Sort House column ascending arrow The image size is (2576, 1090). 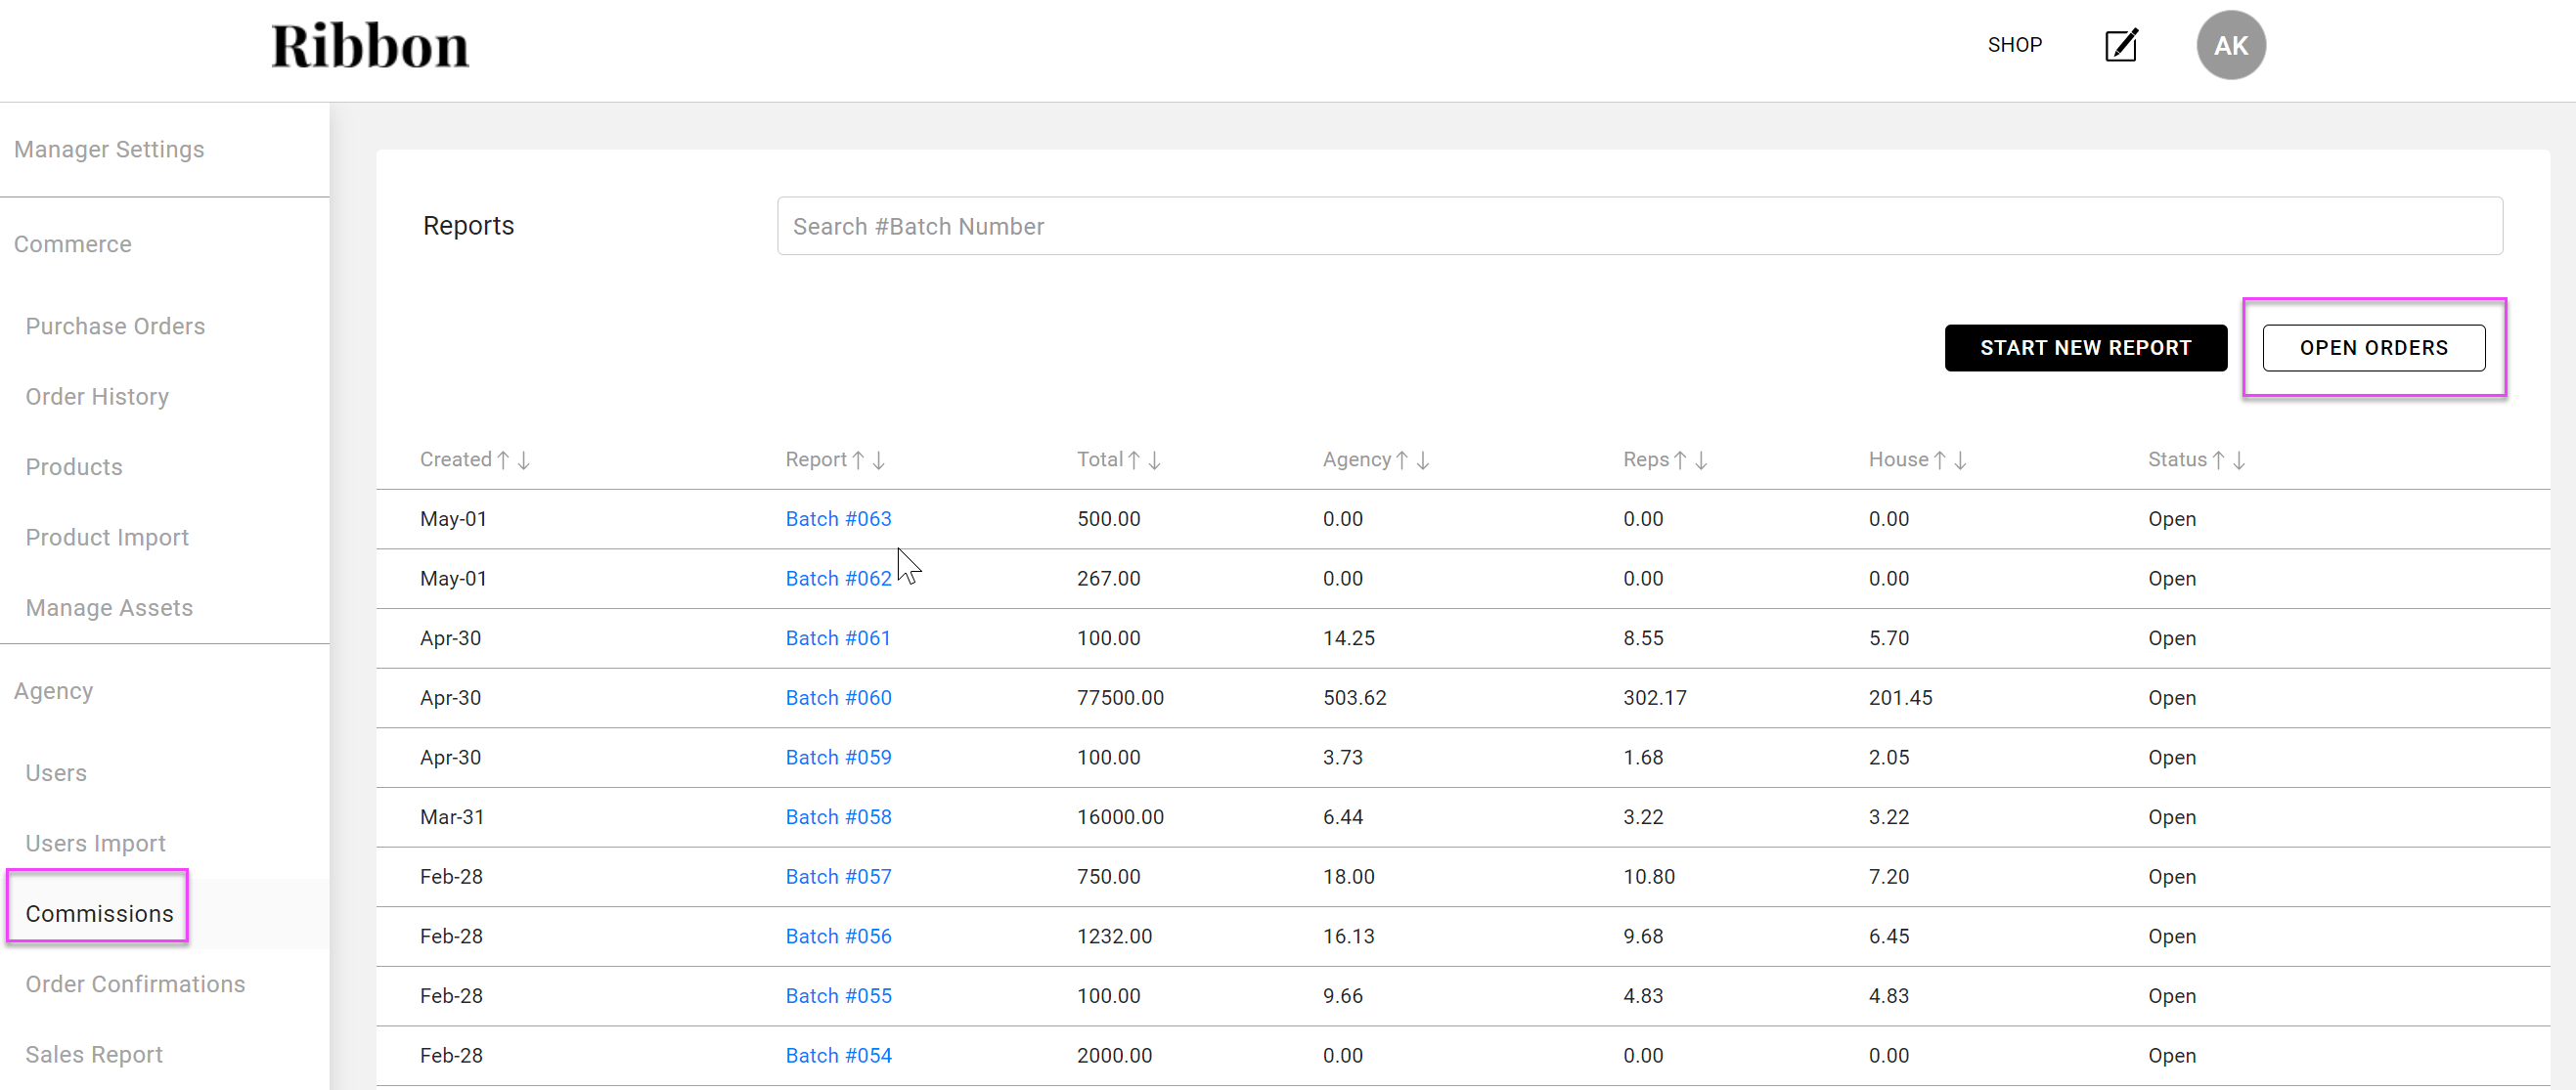[1940, 460]
